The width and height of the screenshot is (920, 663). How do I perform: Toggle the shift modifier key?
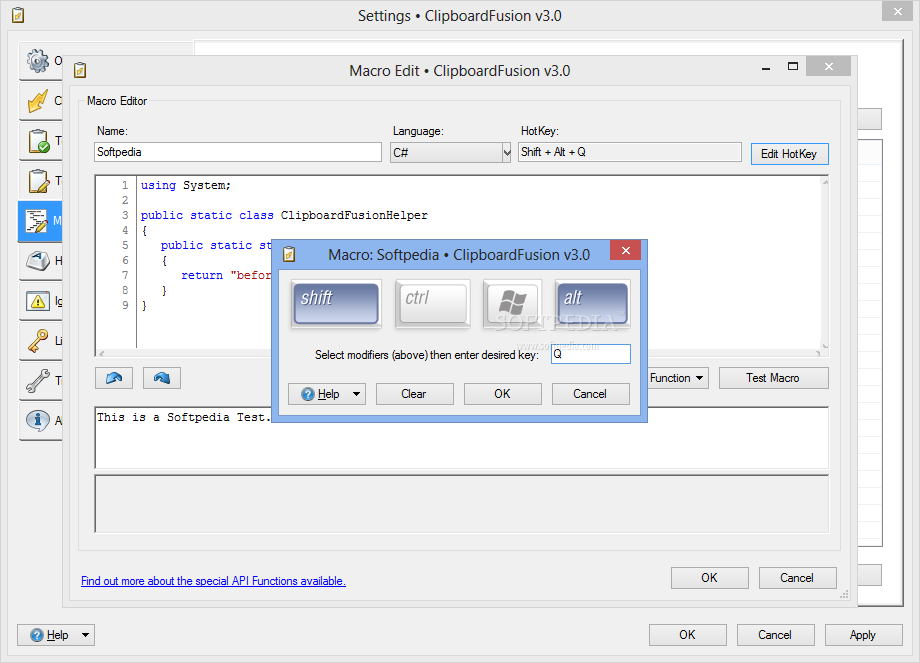(336, 303)
